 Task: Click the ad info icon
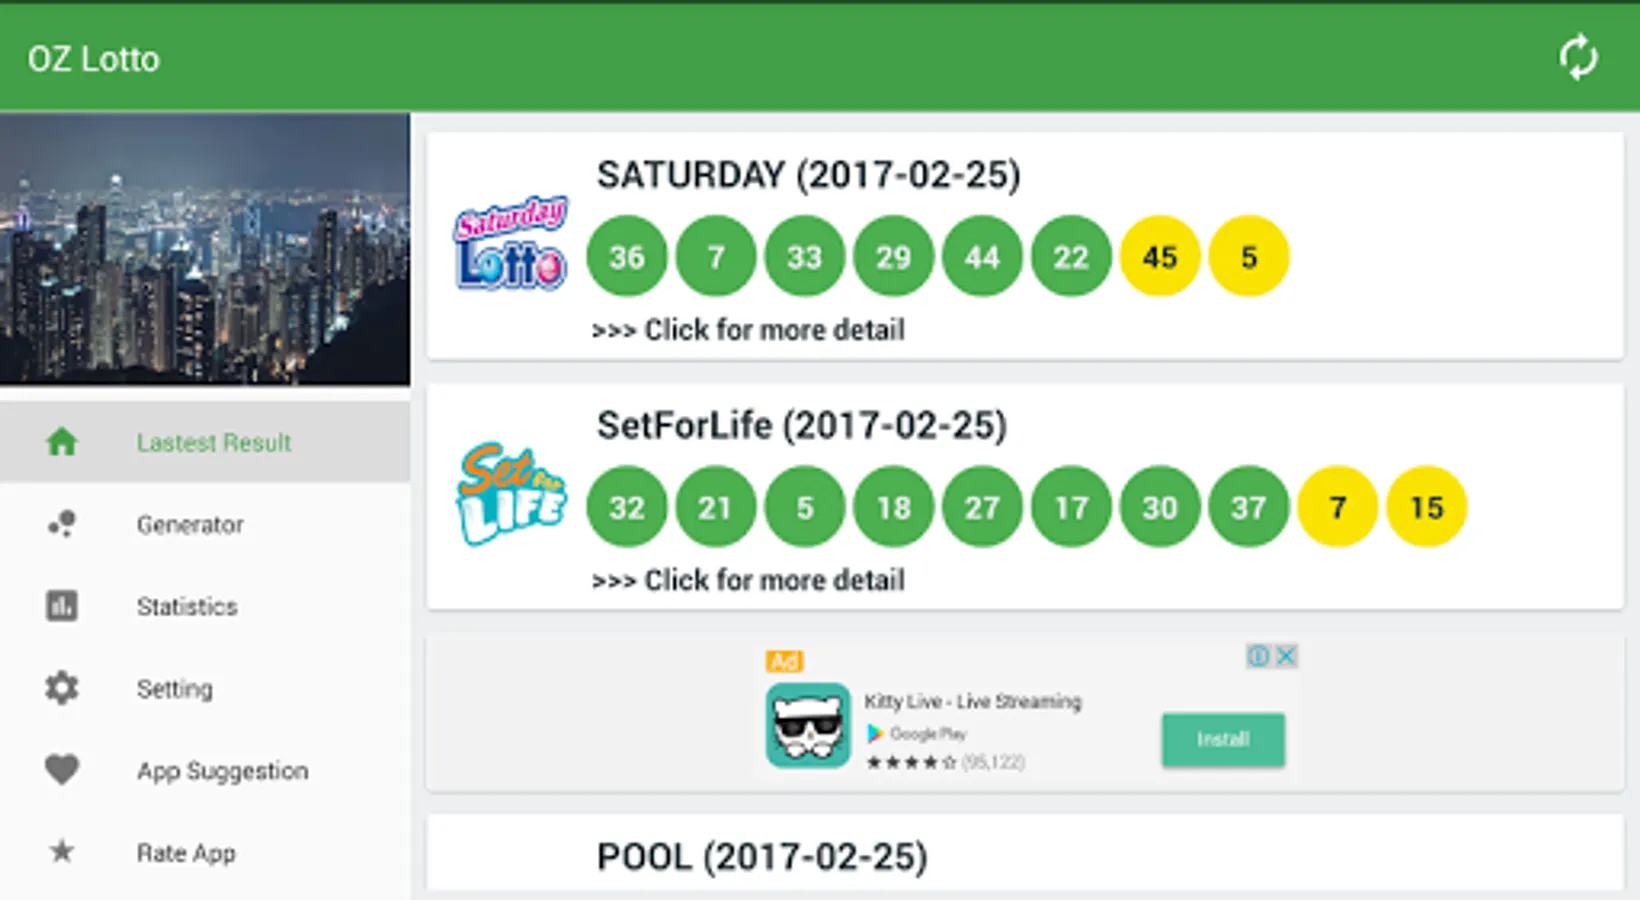point(1258,656)
